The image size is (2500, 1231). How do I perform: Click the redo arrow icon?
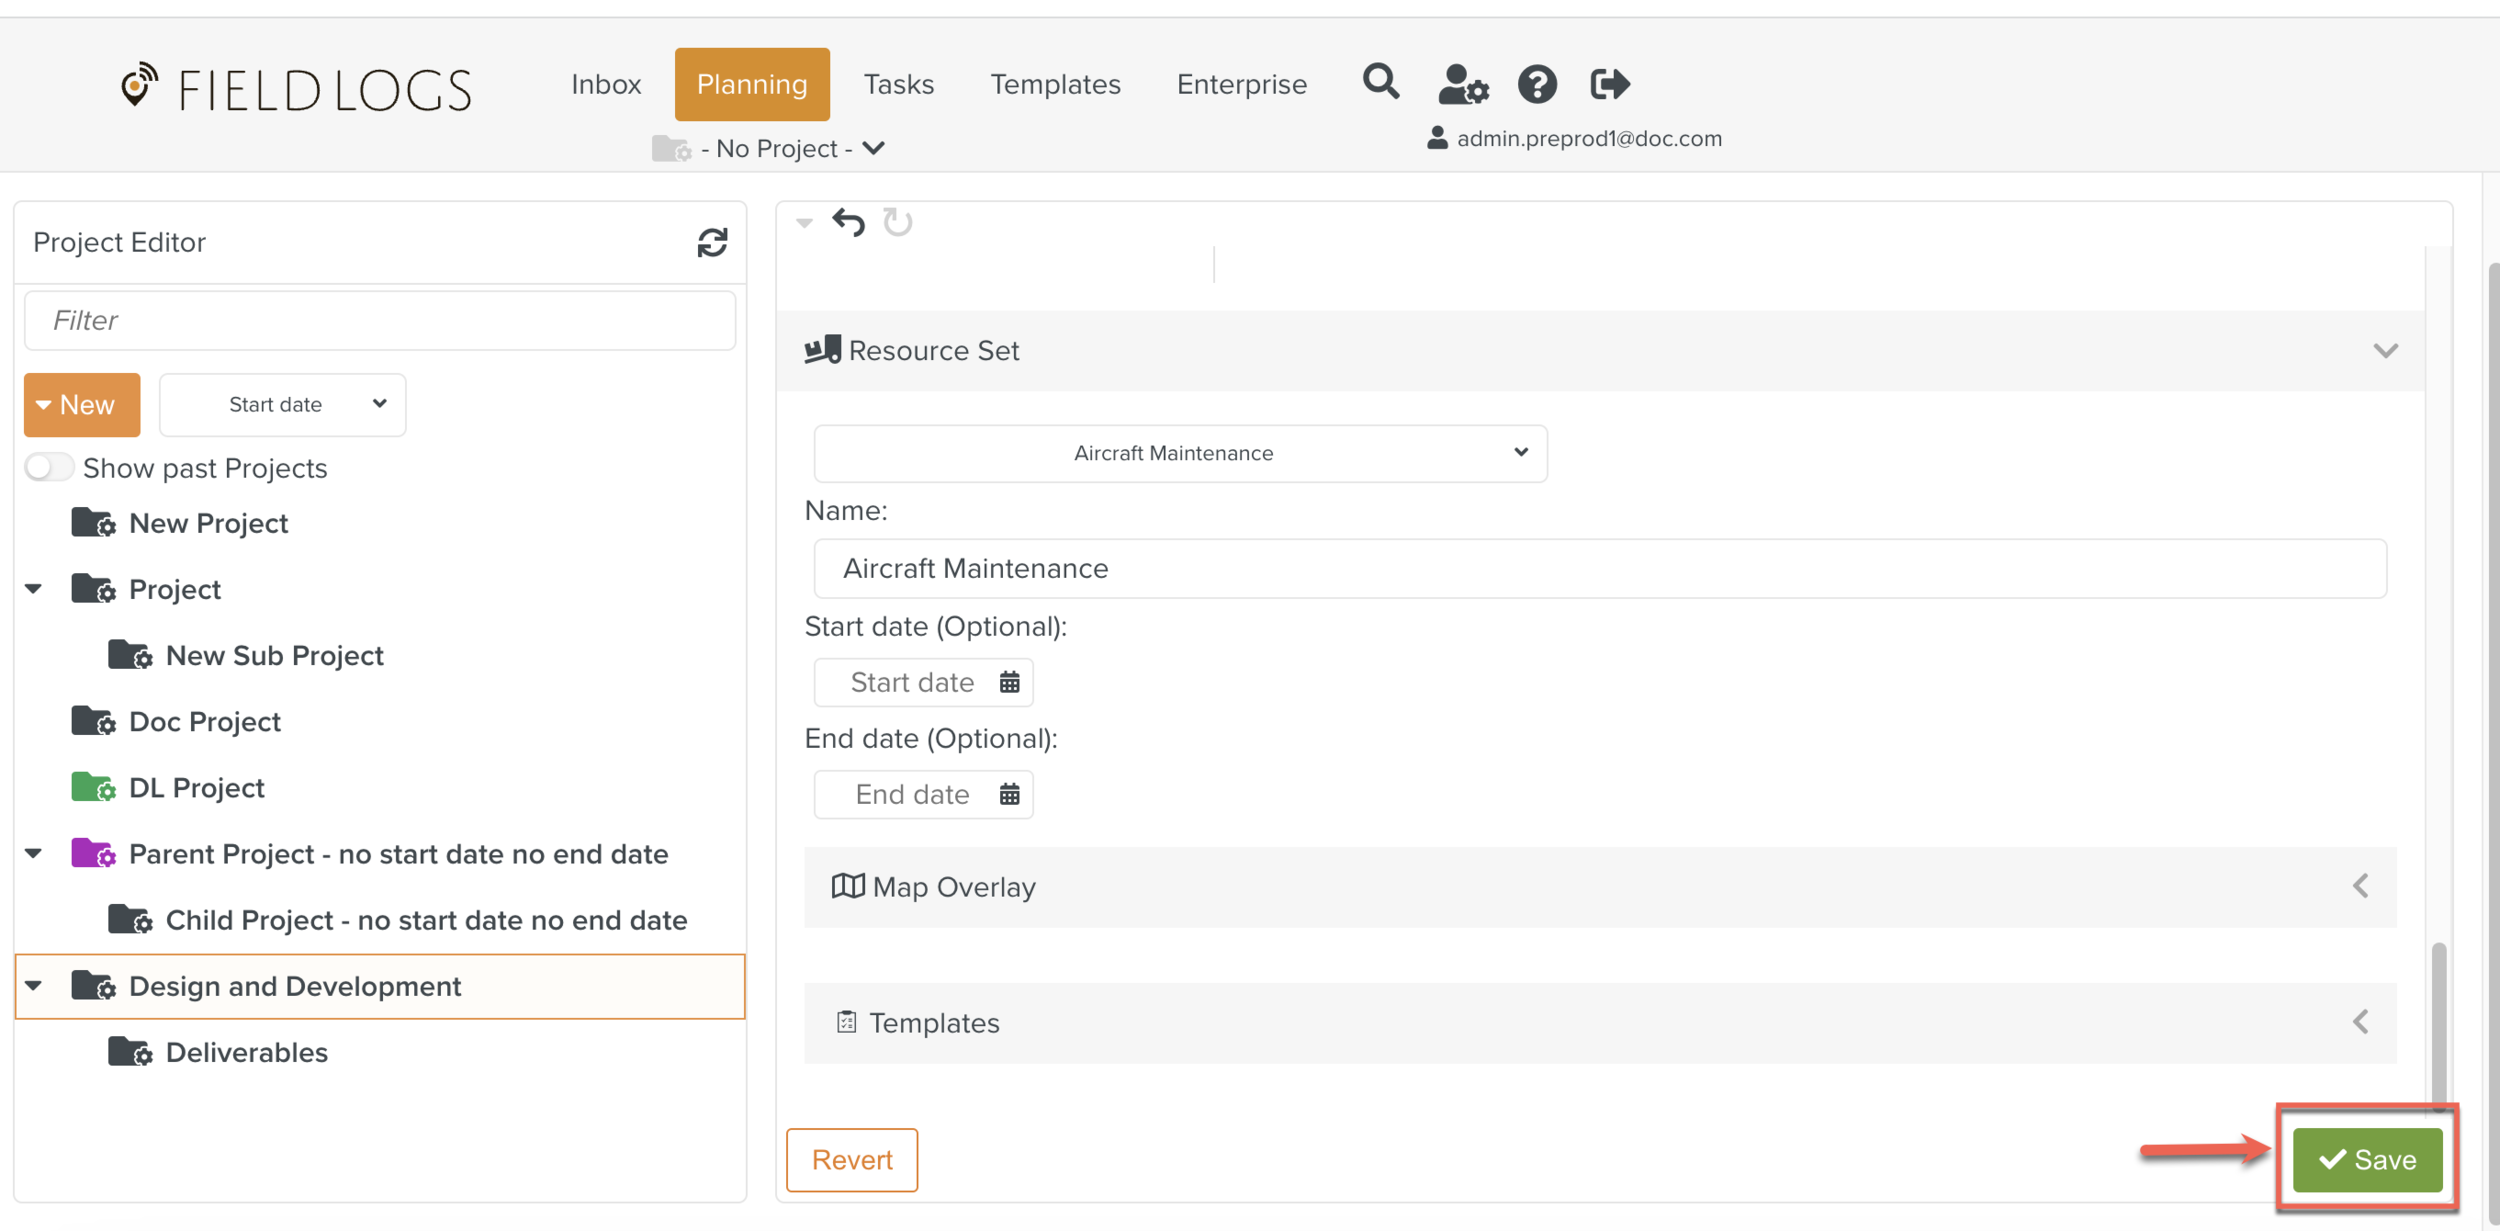(x=897, y=222)
